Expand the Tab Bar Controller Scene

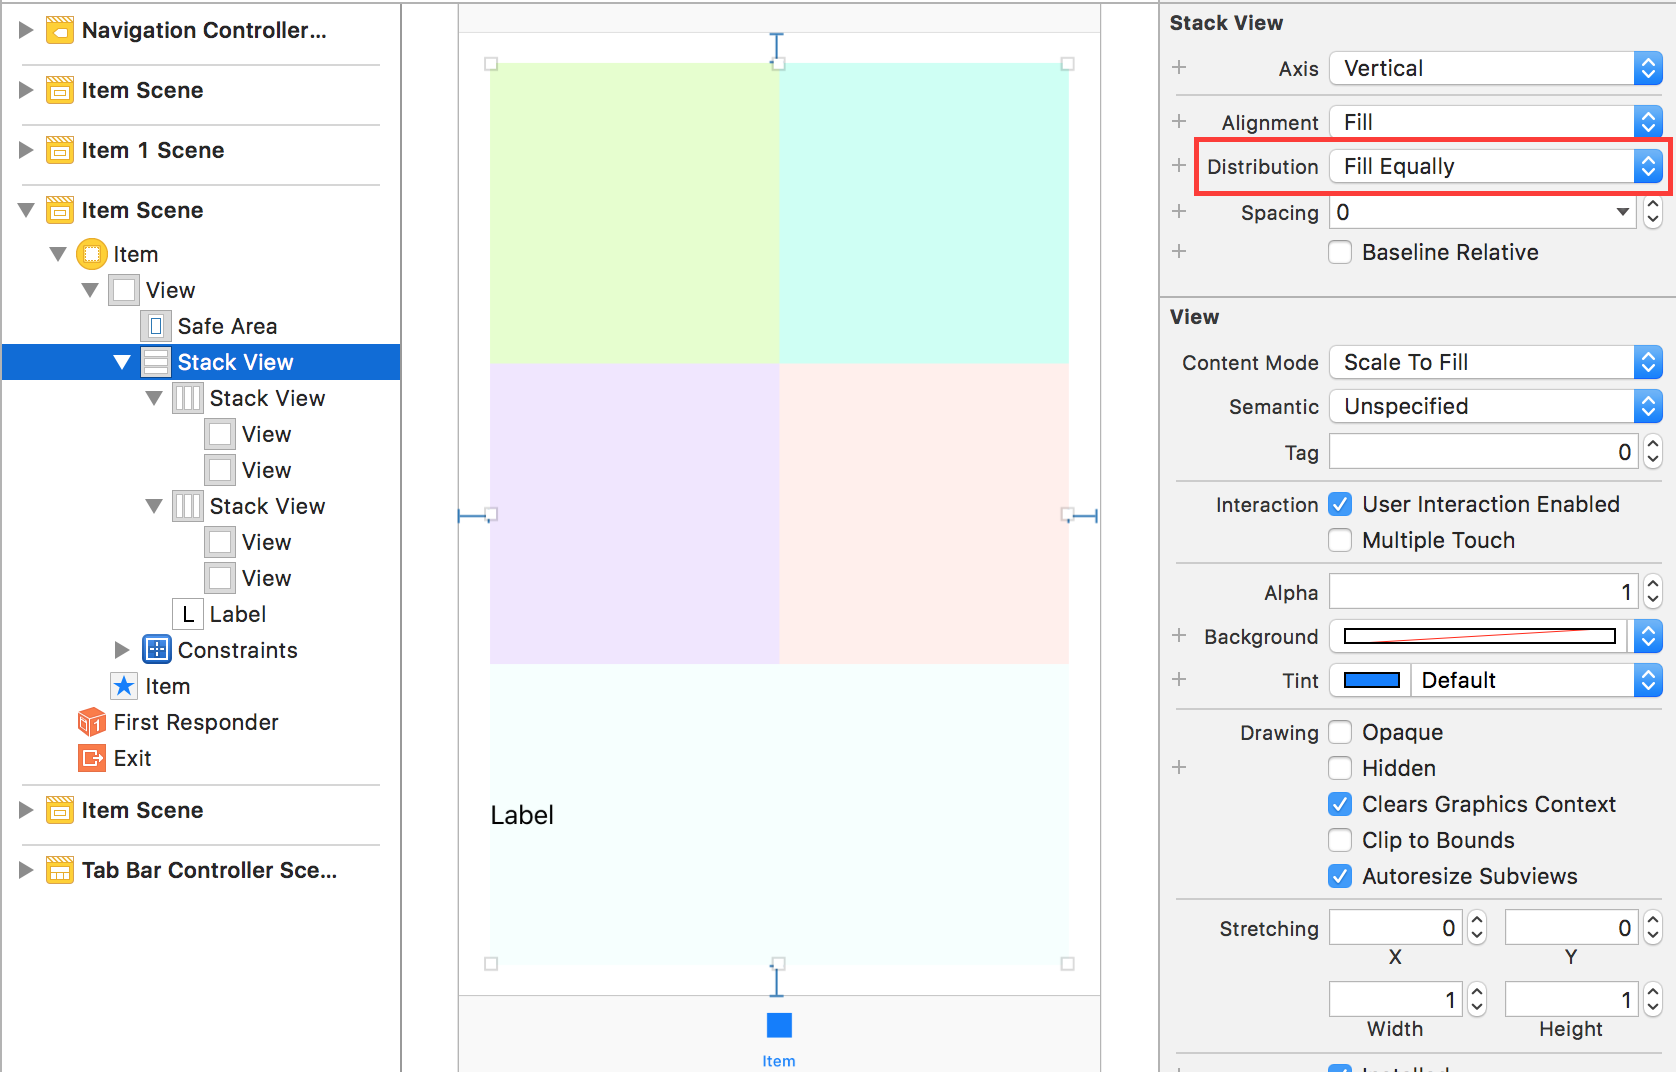click(26, 871)
